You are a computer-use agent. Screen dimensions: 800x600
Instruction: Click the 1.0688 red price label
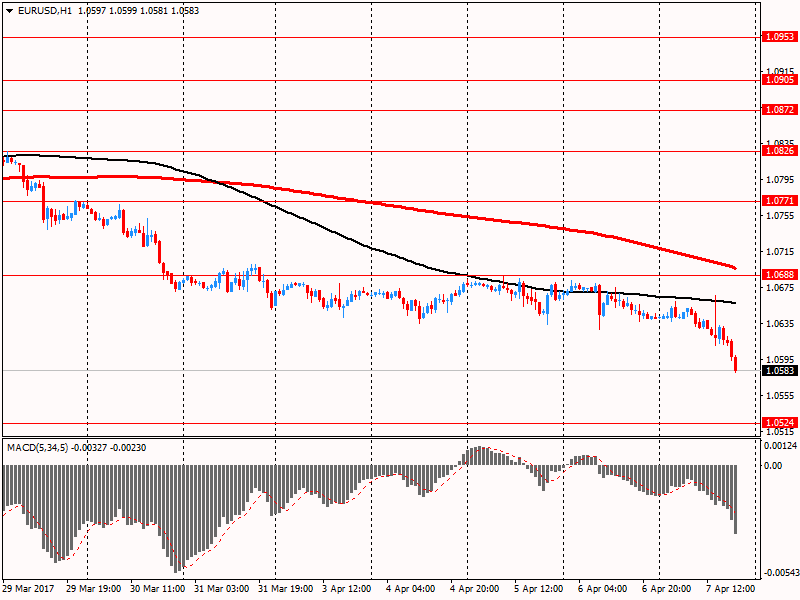tap(780, 274)
